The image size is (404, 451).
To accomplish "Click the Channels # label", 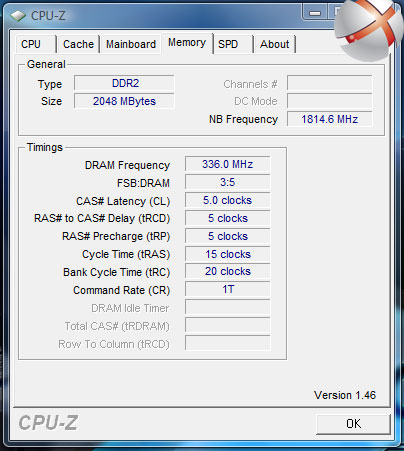I will pyautogui.click(x=250, y=84).
